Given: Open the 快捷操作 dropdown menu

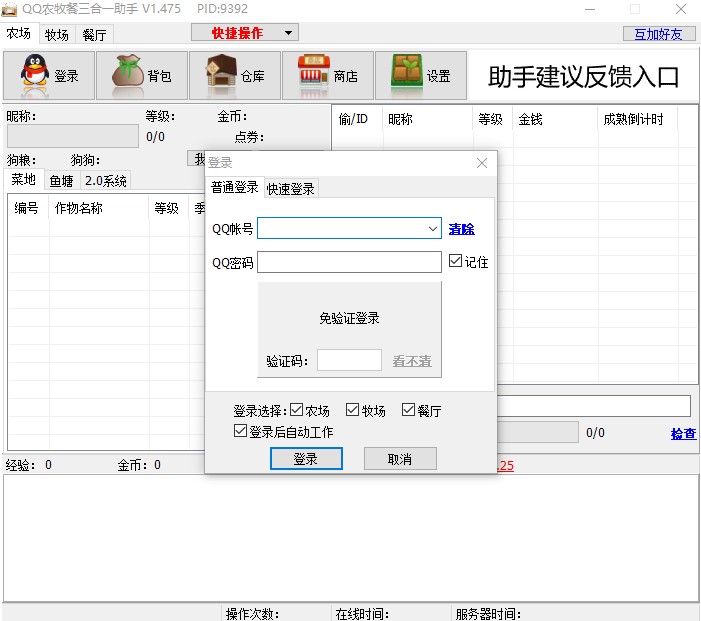Looking at the screenshot, I should [245, 33].
